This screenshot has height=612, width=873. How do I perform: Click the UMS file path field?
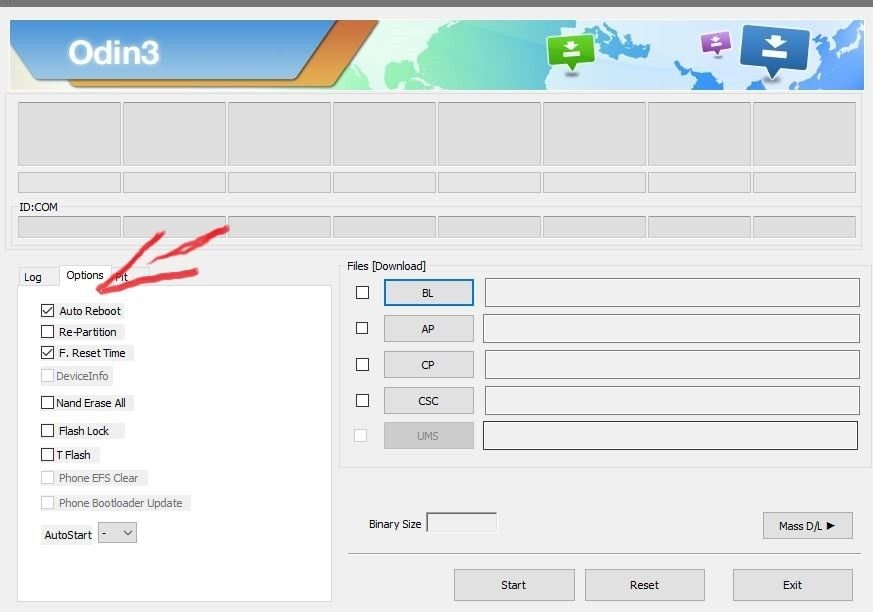coord(670,435)
